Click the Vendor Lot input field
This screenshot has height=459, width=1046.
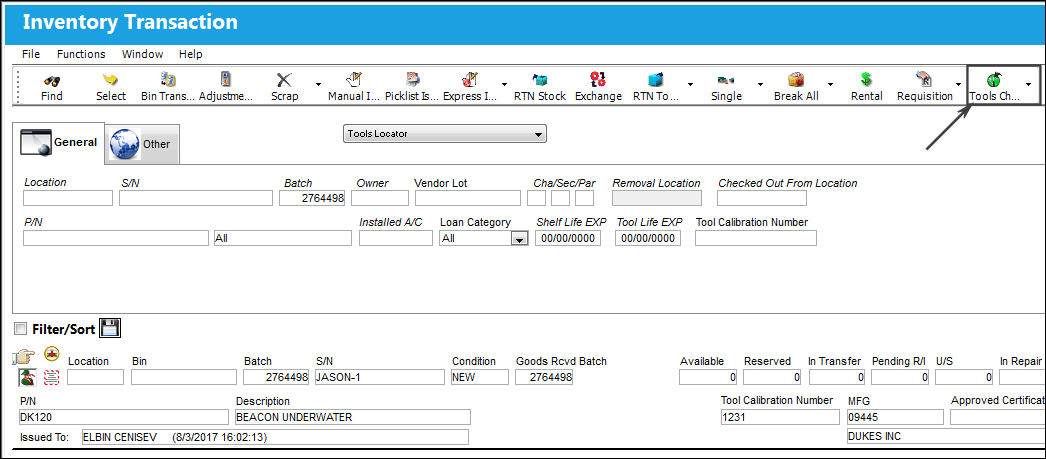pos(468,198)
